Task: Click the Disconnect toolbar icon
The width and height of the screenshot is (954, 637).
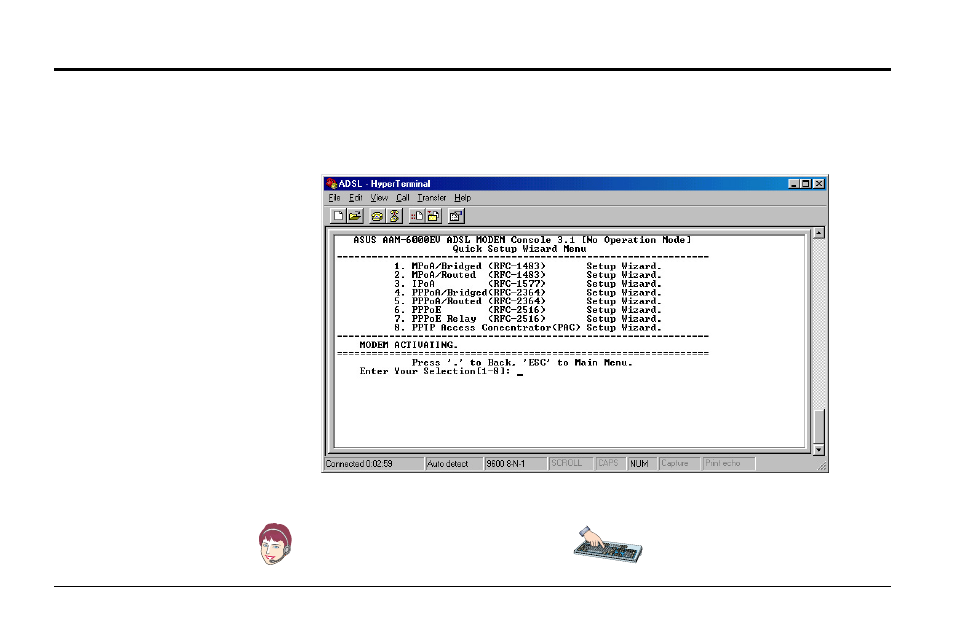Action: point(394,216)
